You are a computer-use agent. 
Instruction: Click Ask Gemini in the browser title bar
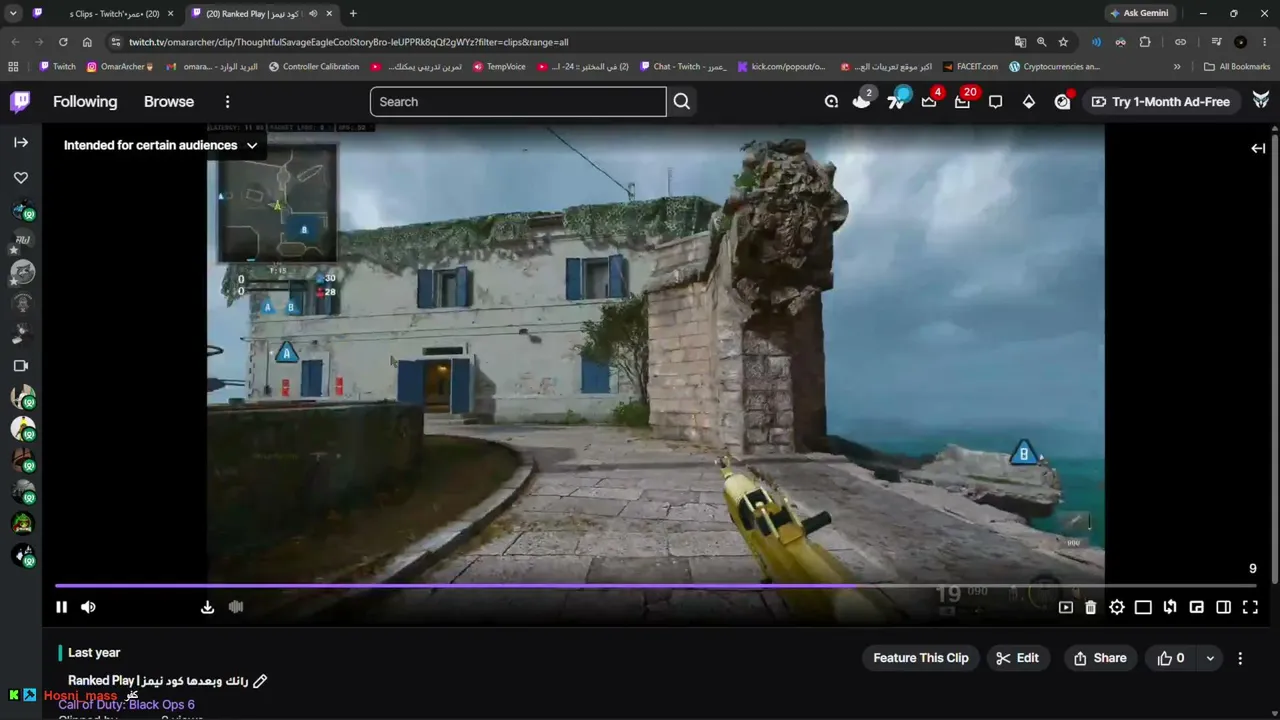pyautogui.click(x=1139, y=13)
